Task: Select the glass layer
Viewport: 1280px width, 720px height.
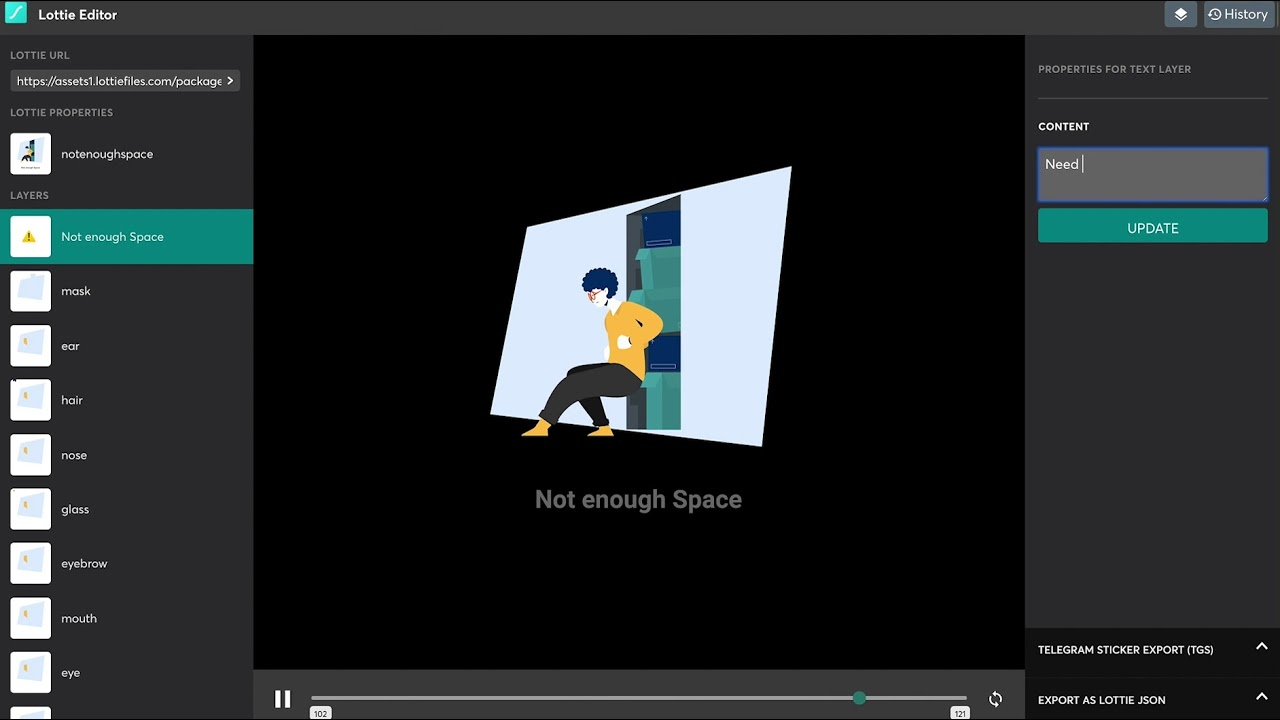Action: coord(126,509)
